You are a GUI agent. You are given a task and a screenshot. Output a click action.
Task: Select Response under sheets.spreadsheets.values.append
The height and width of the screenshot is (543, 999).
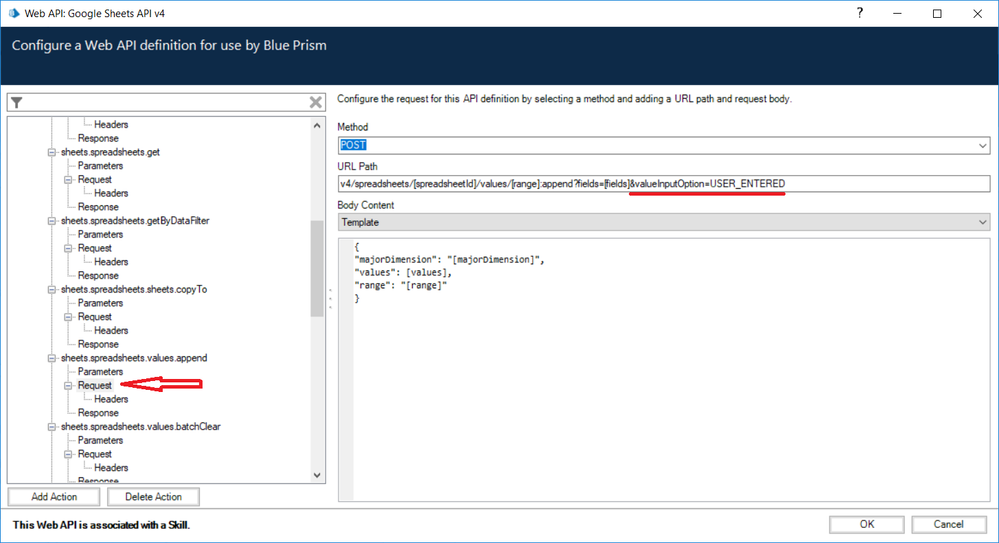pyautogui.click(x=98, y=413)
